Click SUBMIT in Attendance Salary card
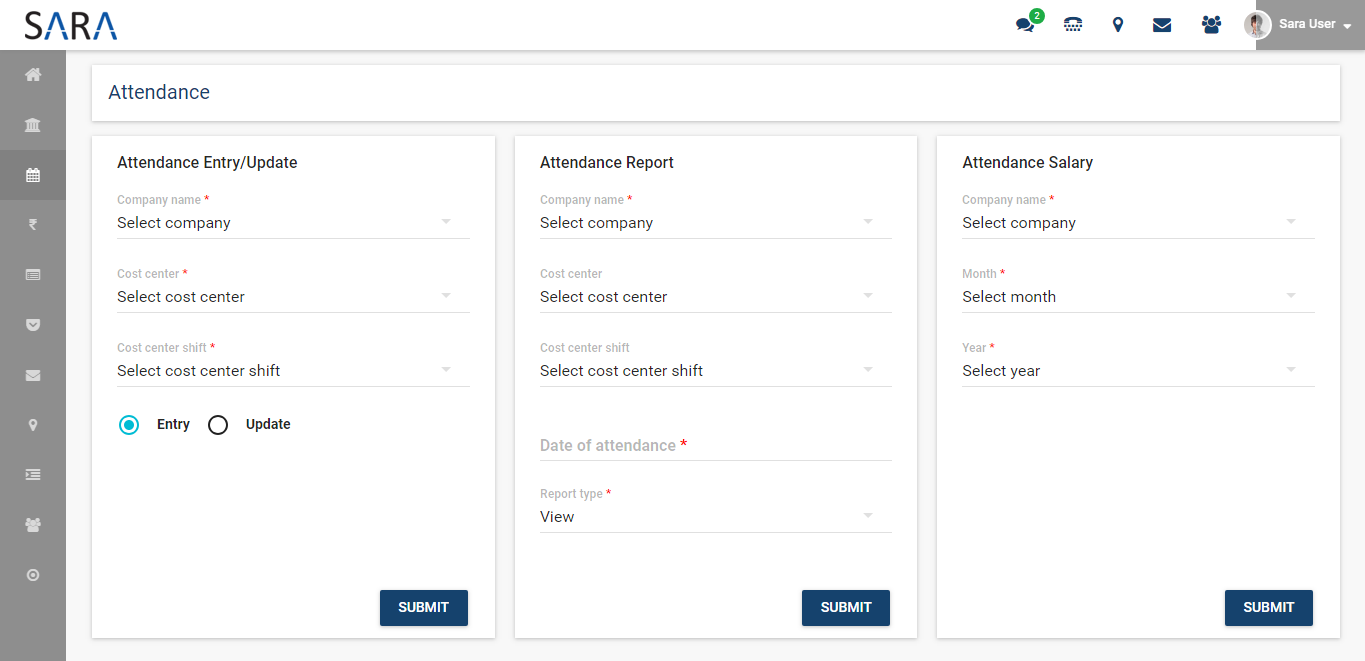1365x661 pixels. pos(1268,607)
